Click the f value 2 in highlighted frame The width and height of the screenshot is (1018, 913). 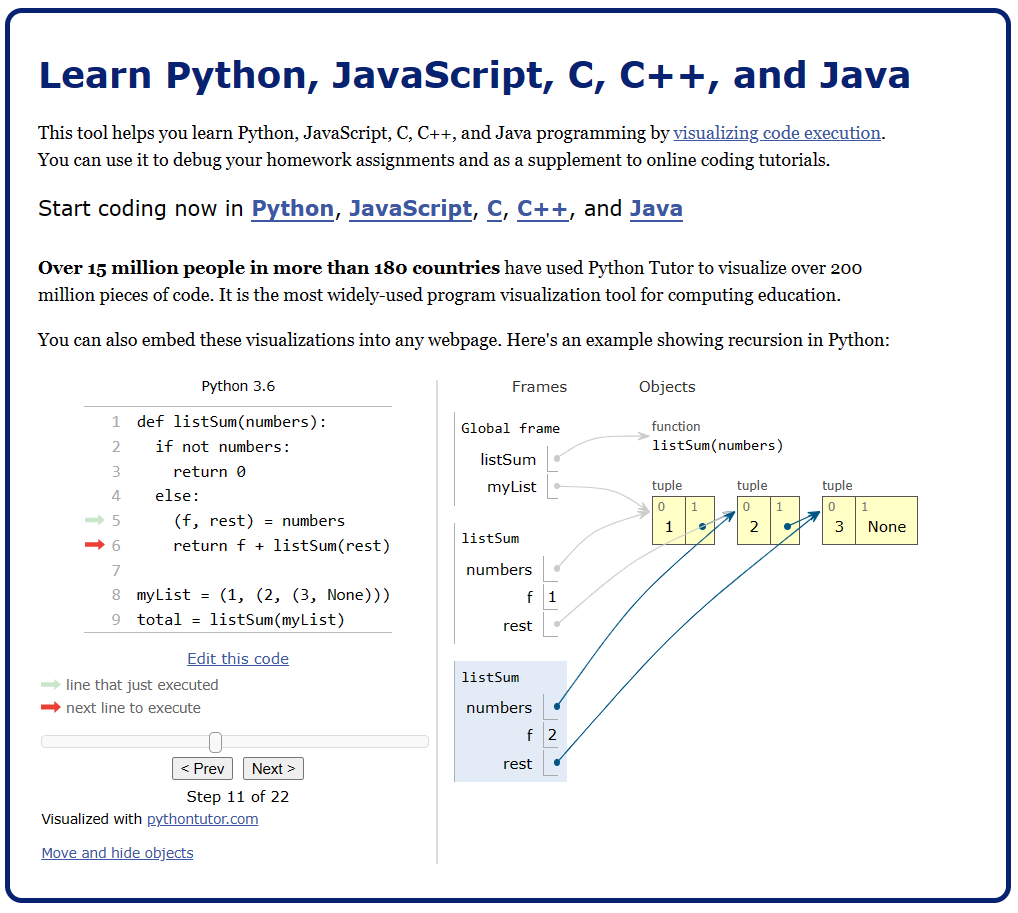point(552,735)
